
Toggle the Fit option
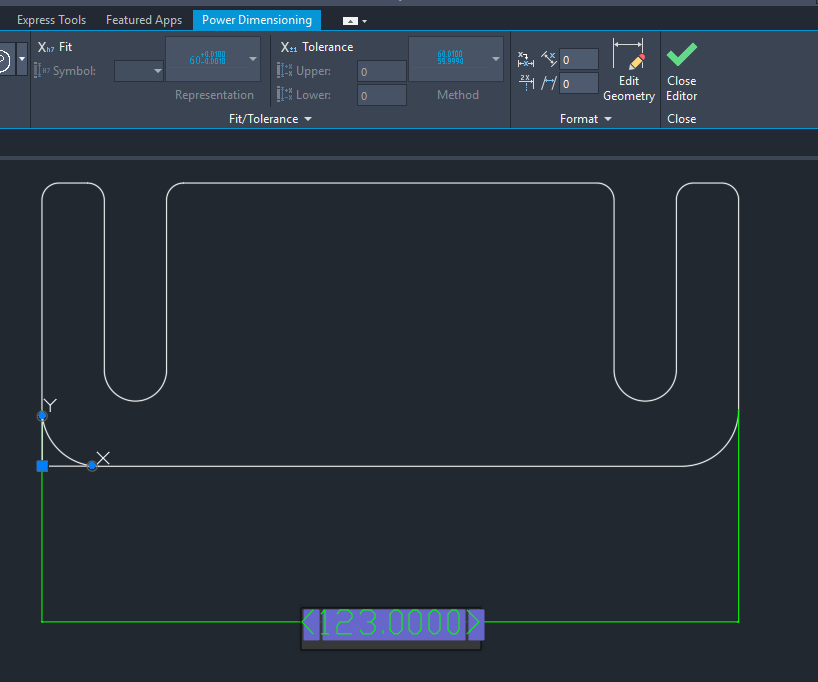55,47
